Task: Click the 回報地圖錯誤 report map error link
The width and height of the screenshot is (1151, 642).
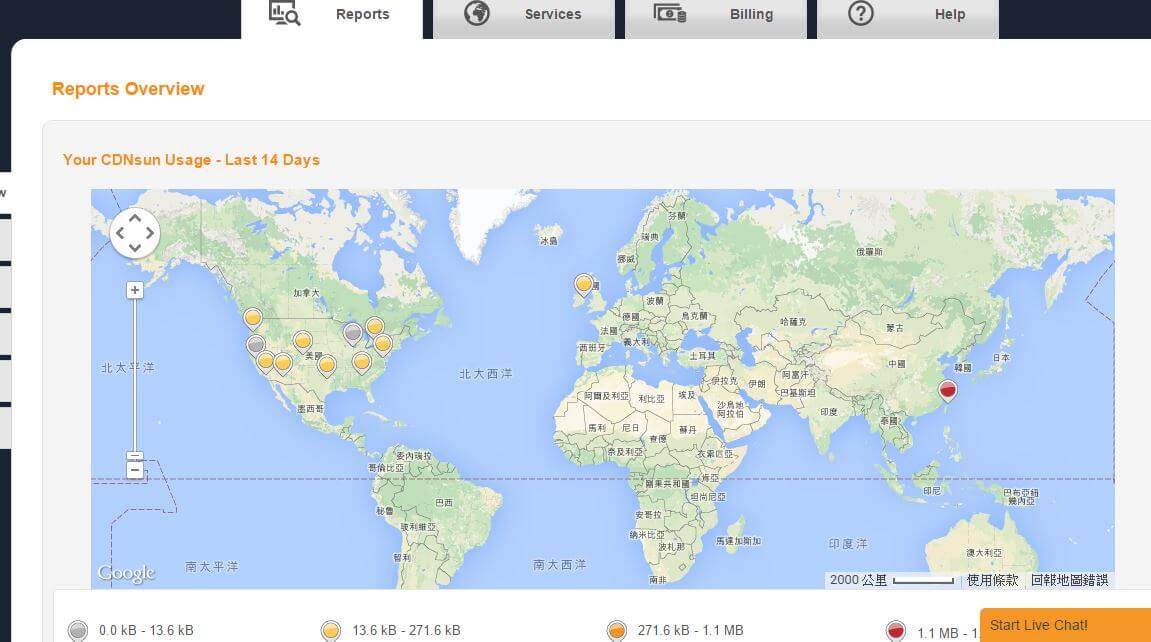Action: 1070,580
